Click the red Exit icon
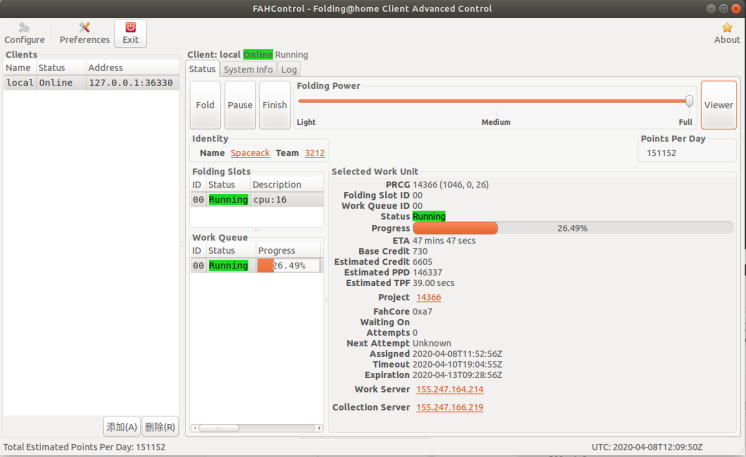The height and width of the screenshot is (457, 746). (130, 33)
